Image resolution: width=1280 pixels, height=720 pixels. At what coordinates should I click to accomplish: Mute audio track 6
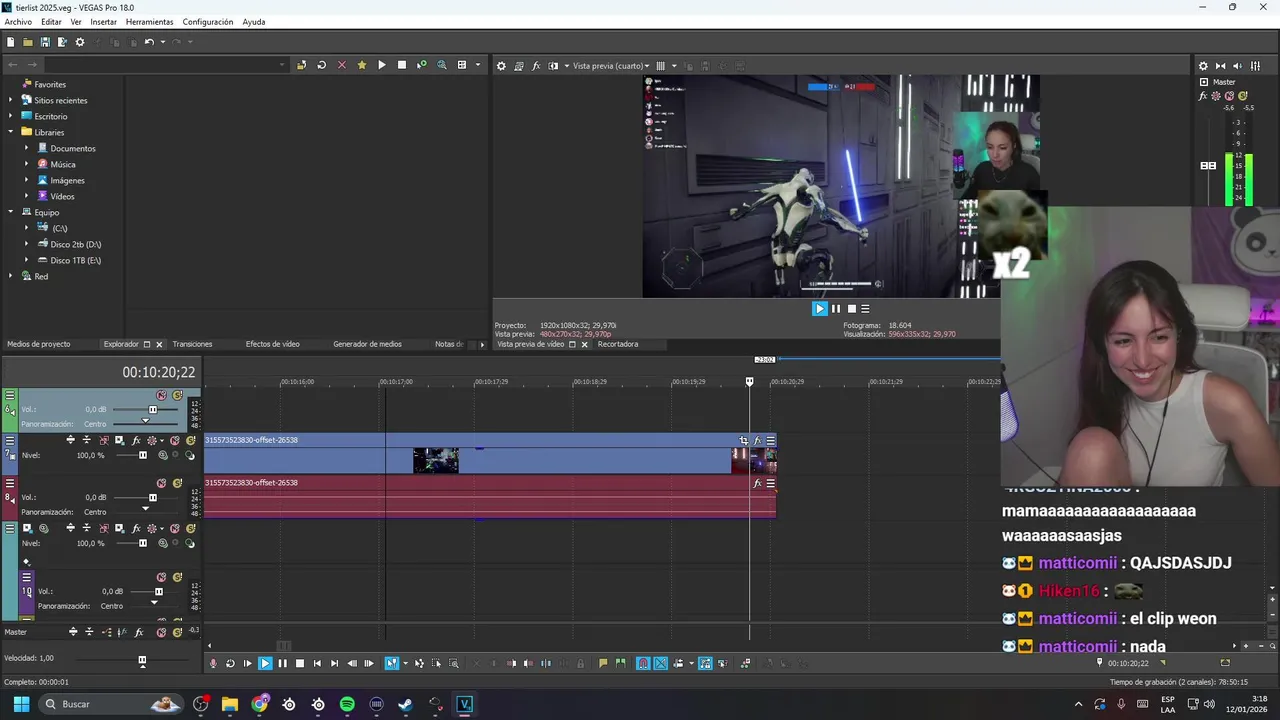(x=161, y=396)
